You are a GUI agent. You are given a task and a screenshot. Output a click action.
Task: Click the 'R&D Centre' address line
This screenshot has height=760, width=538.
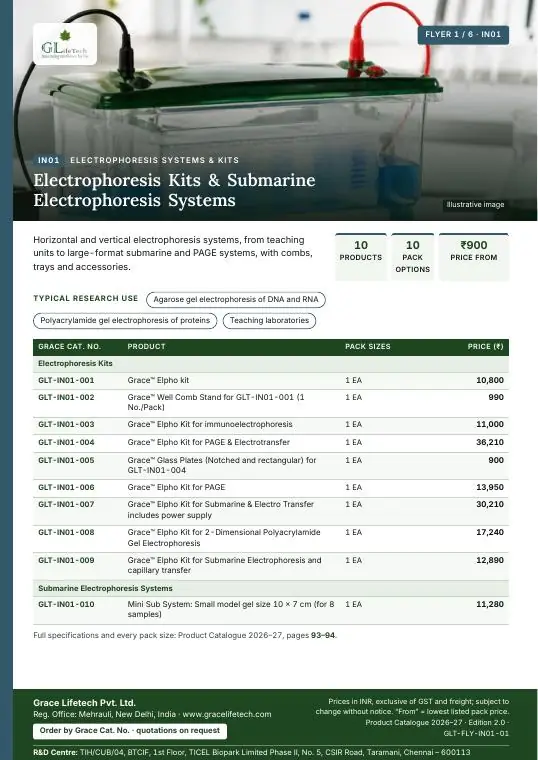[x=252, y=753]
